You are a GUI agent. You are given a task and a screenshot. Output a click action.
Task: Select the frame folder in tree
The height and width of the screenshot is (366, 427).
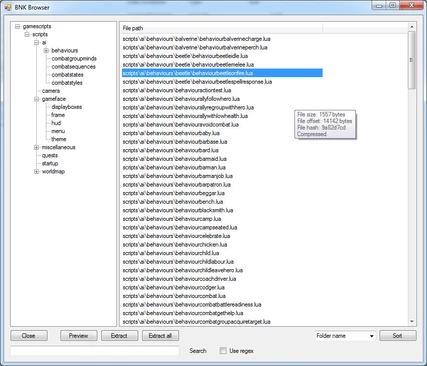(58, 115)
